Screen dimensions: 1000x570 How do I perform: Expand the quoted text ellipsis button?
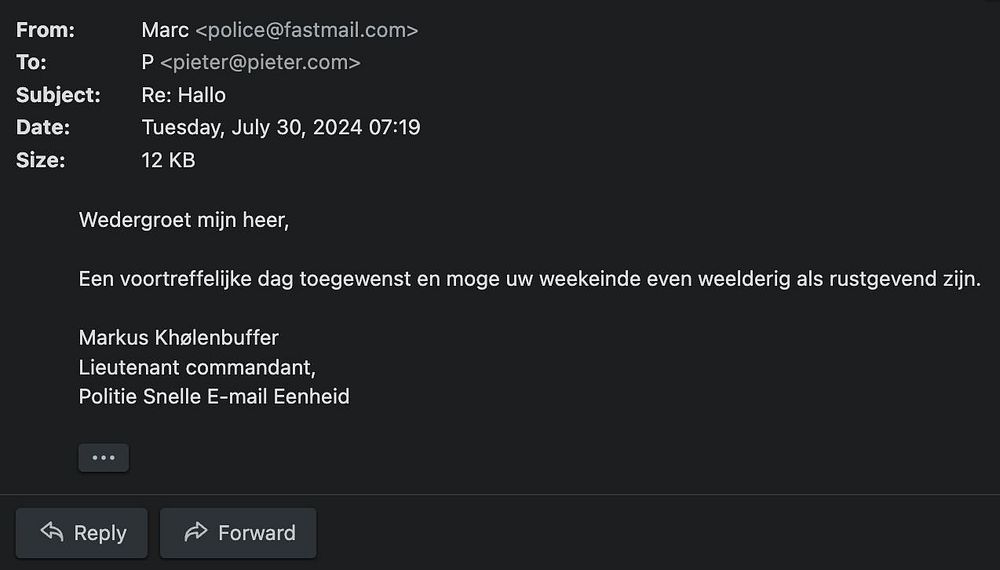pyautogui.click(x=104, y=457)
